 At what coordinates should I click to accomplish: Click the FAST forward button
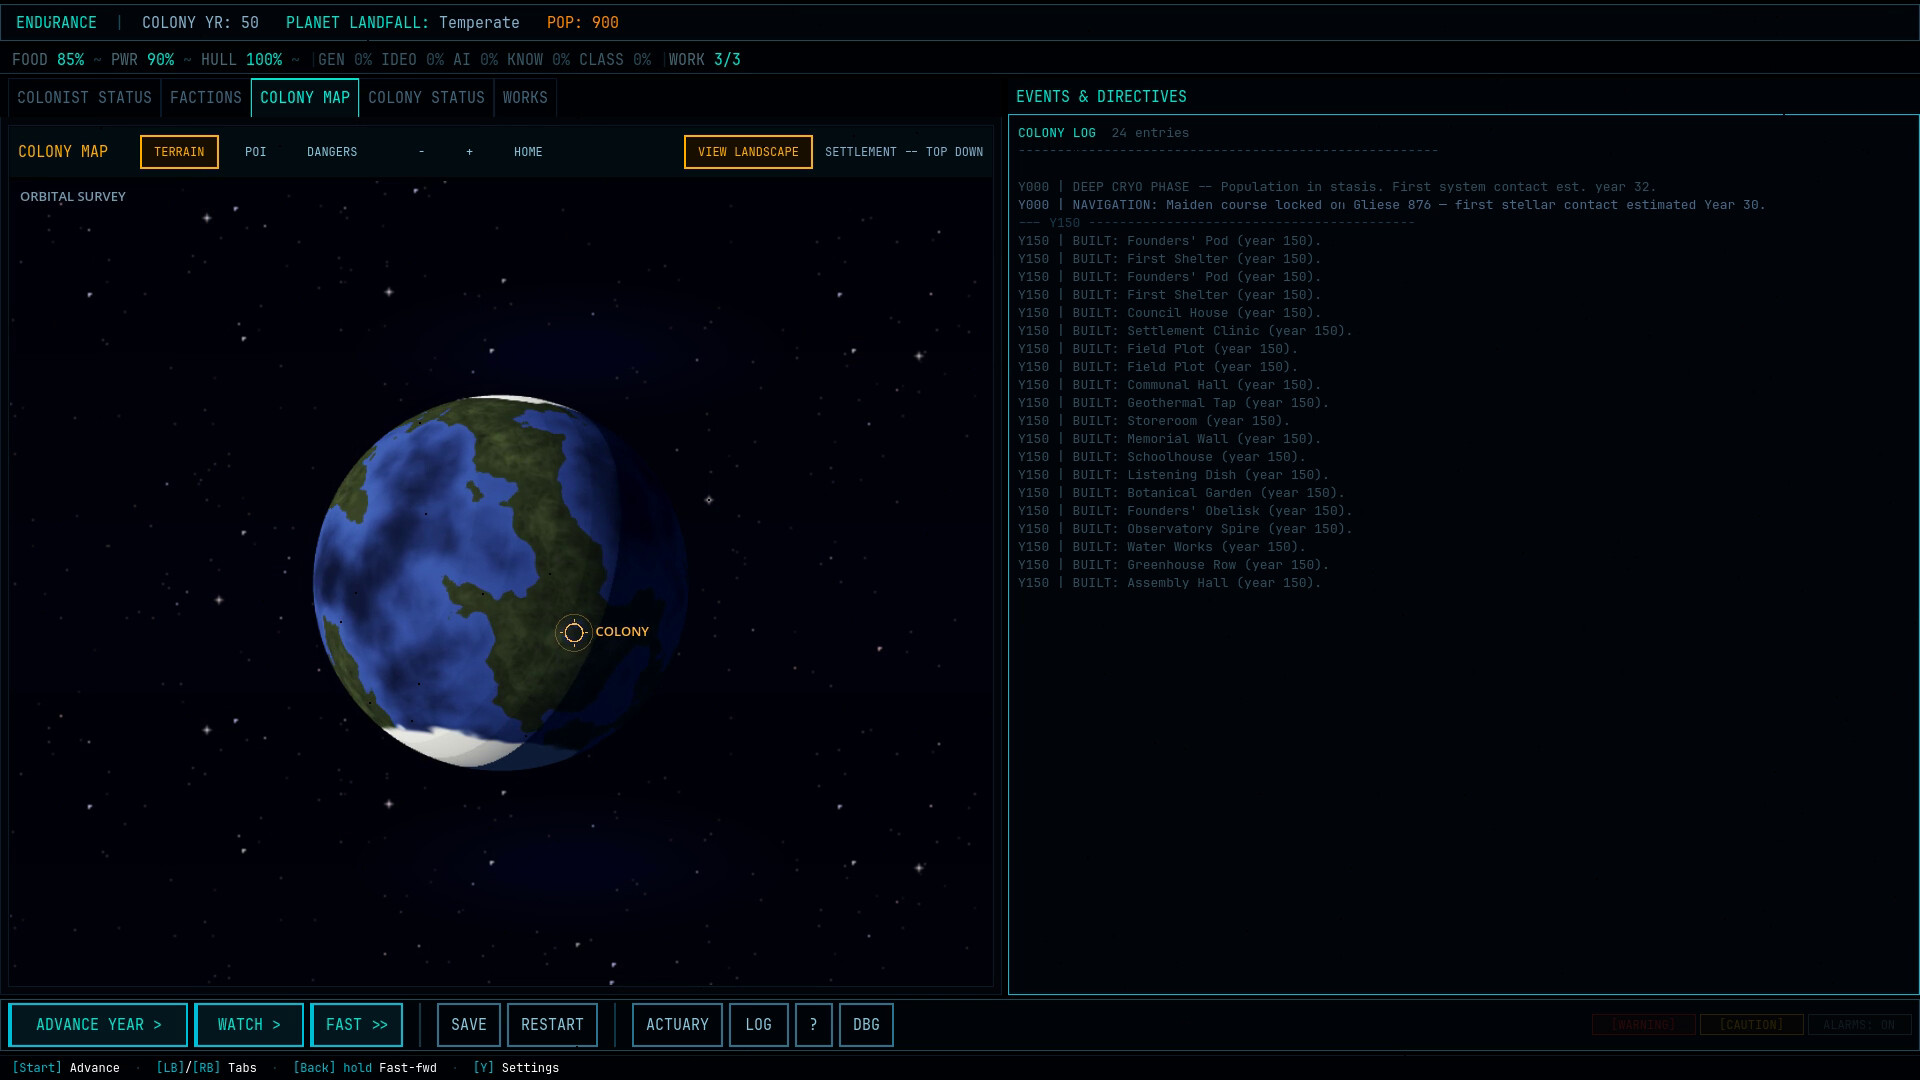pos(357,1025)
